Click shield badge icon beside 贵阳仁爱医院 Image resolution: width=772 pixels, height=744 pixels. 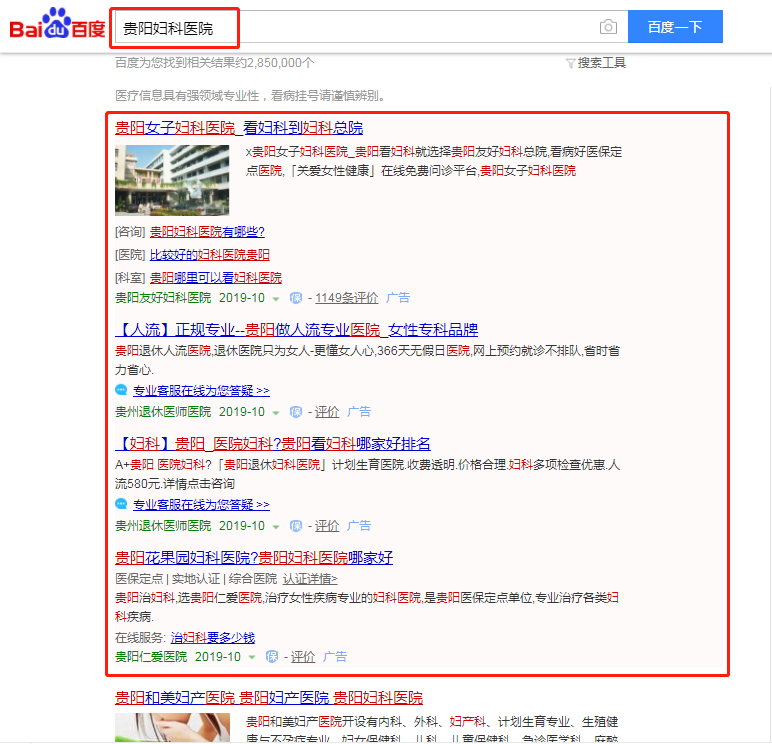pyautogui.click(x=272, y=657)
